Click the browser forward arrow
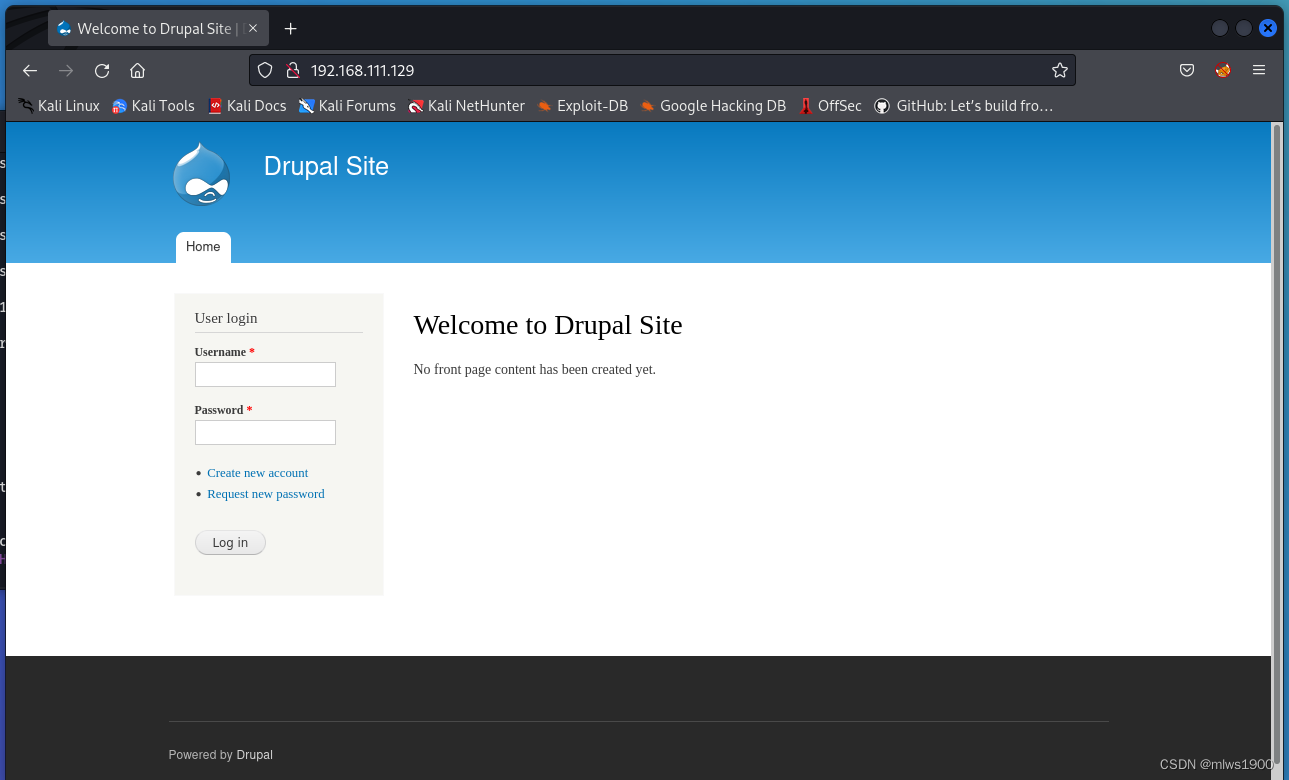 point(66,71)
